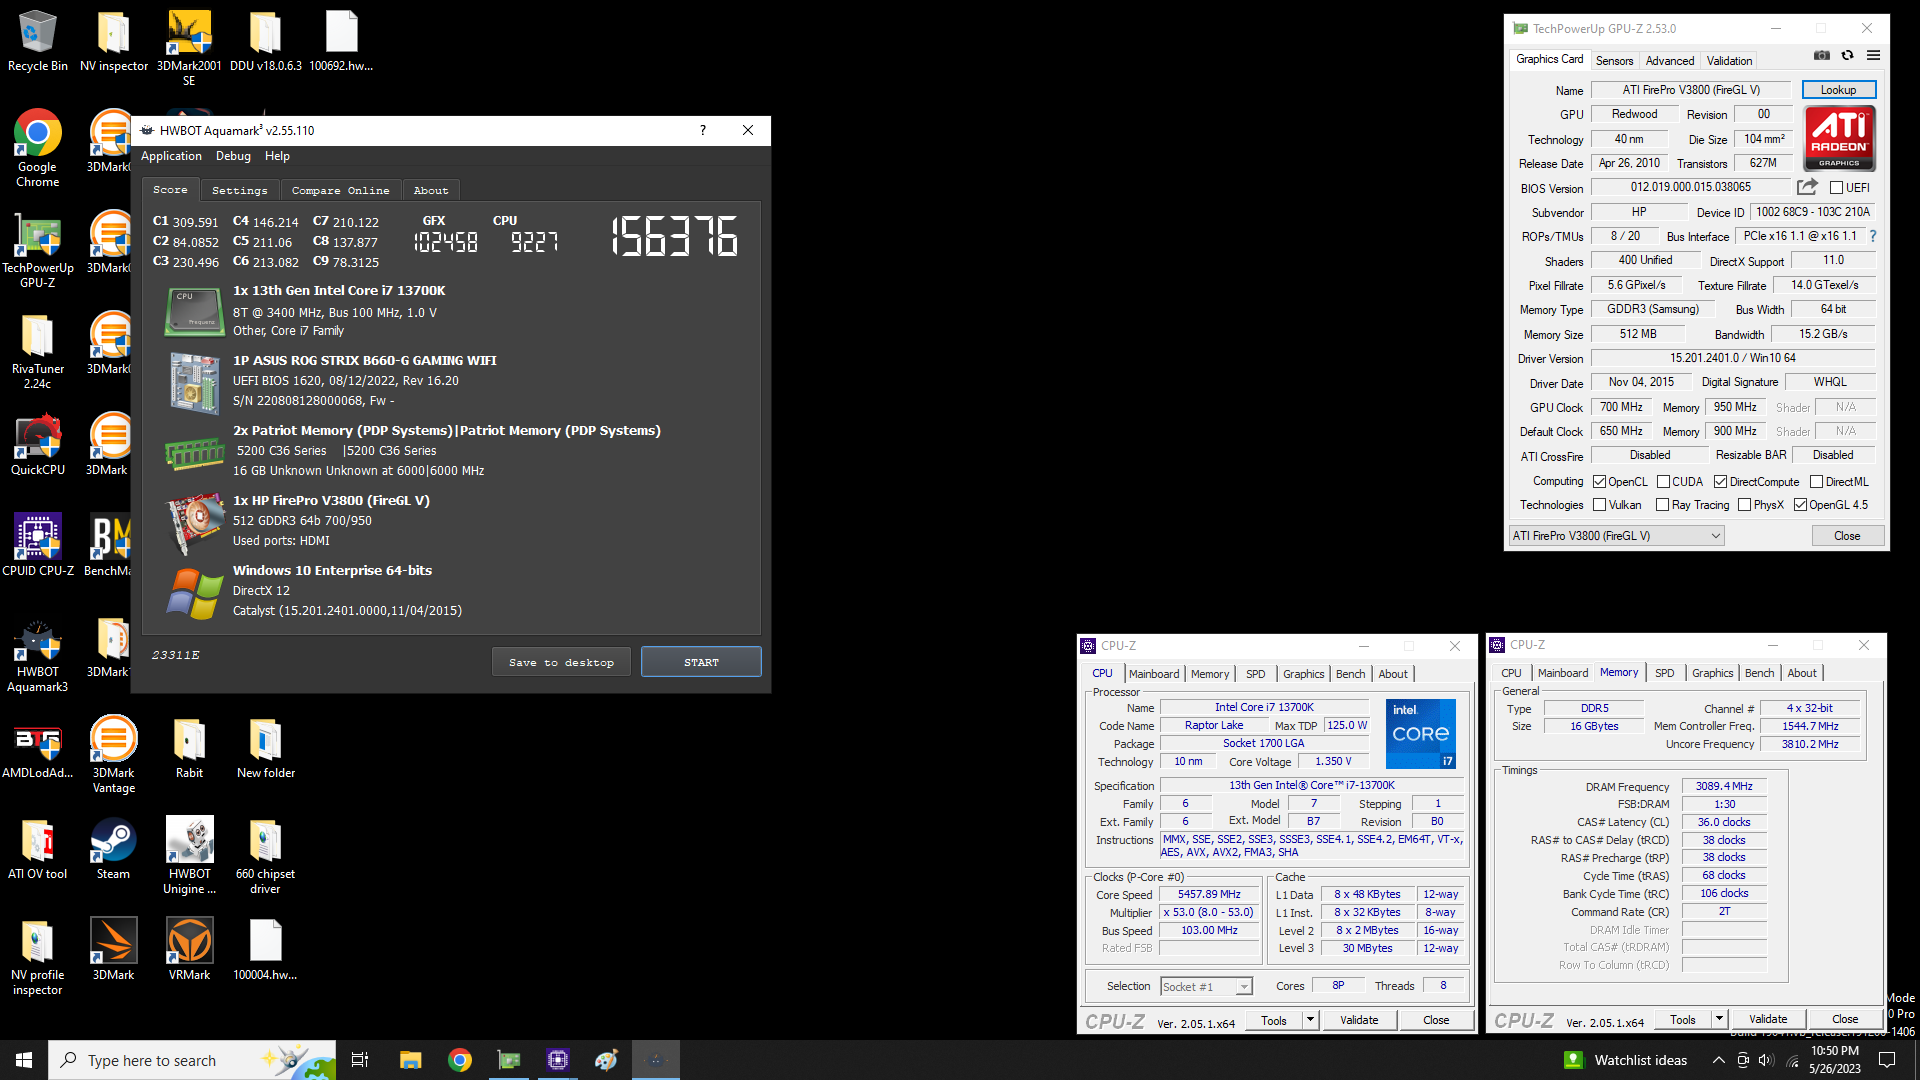Open DDU v18.0.6.3 folder icon
The image size is (1920, 1080).
pos(266,41)
